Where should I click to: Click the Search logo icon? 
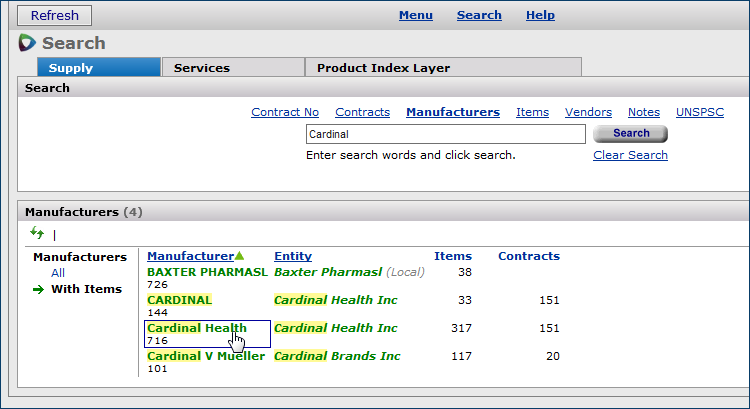click(28, 43)
